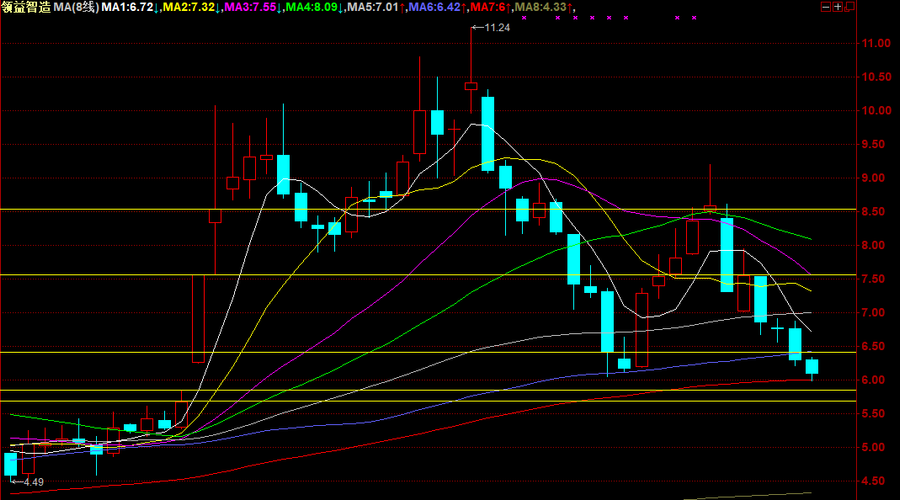900x500 pixels.
Task: Click the first cyan candlestick near 4.49
Action: (x=11, y=464)
